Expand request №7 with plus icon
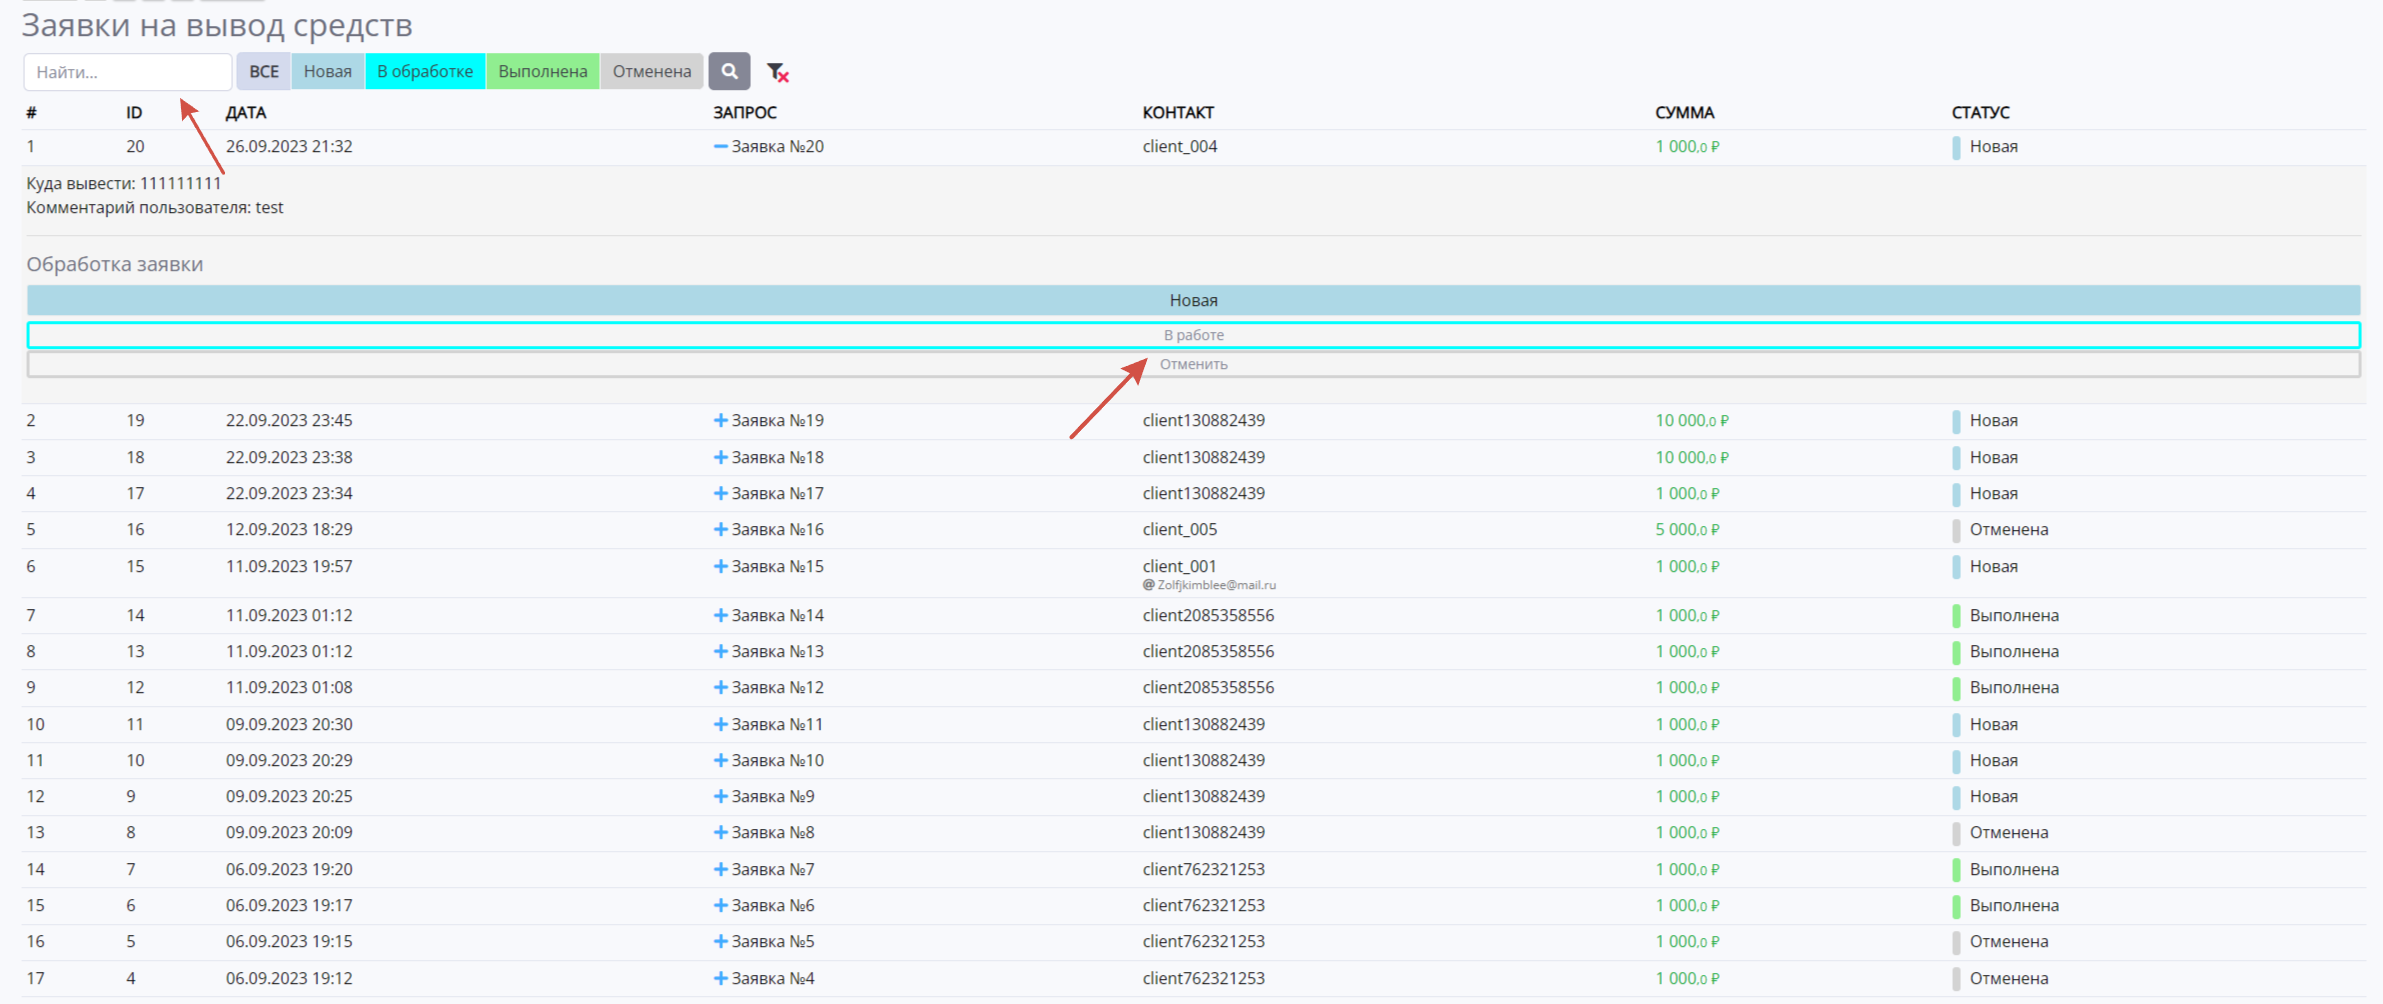Viewport: 2383px width, 1004px height. tap(720, 870)
